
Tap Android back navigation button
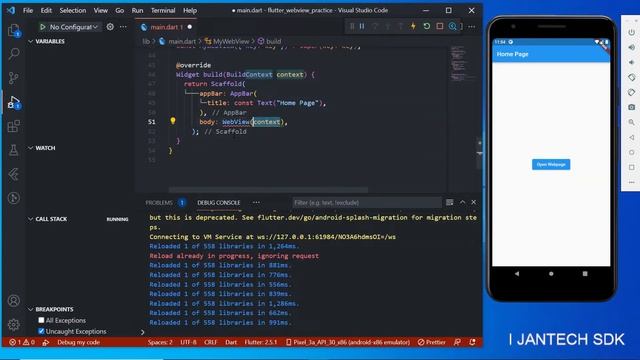[x=517, y=273]
